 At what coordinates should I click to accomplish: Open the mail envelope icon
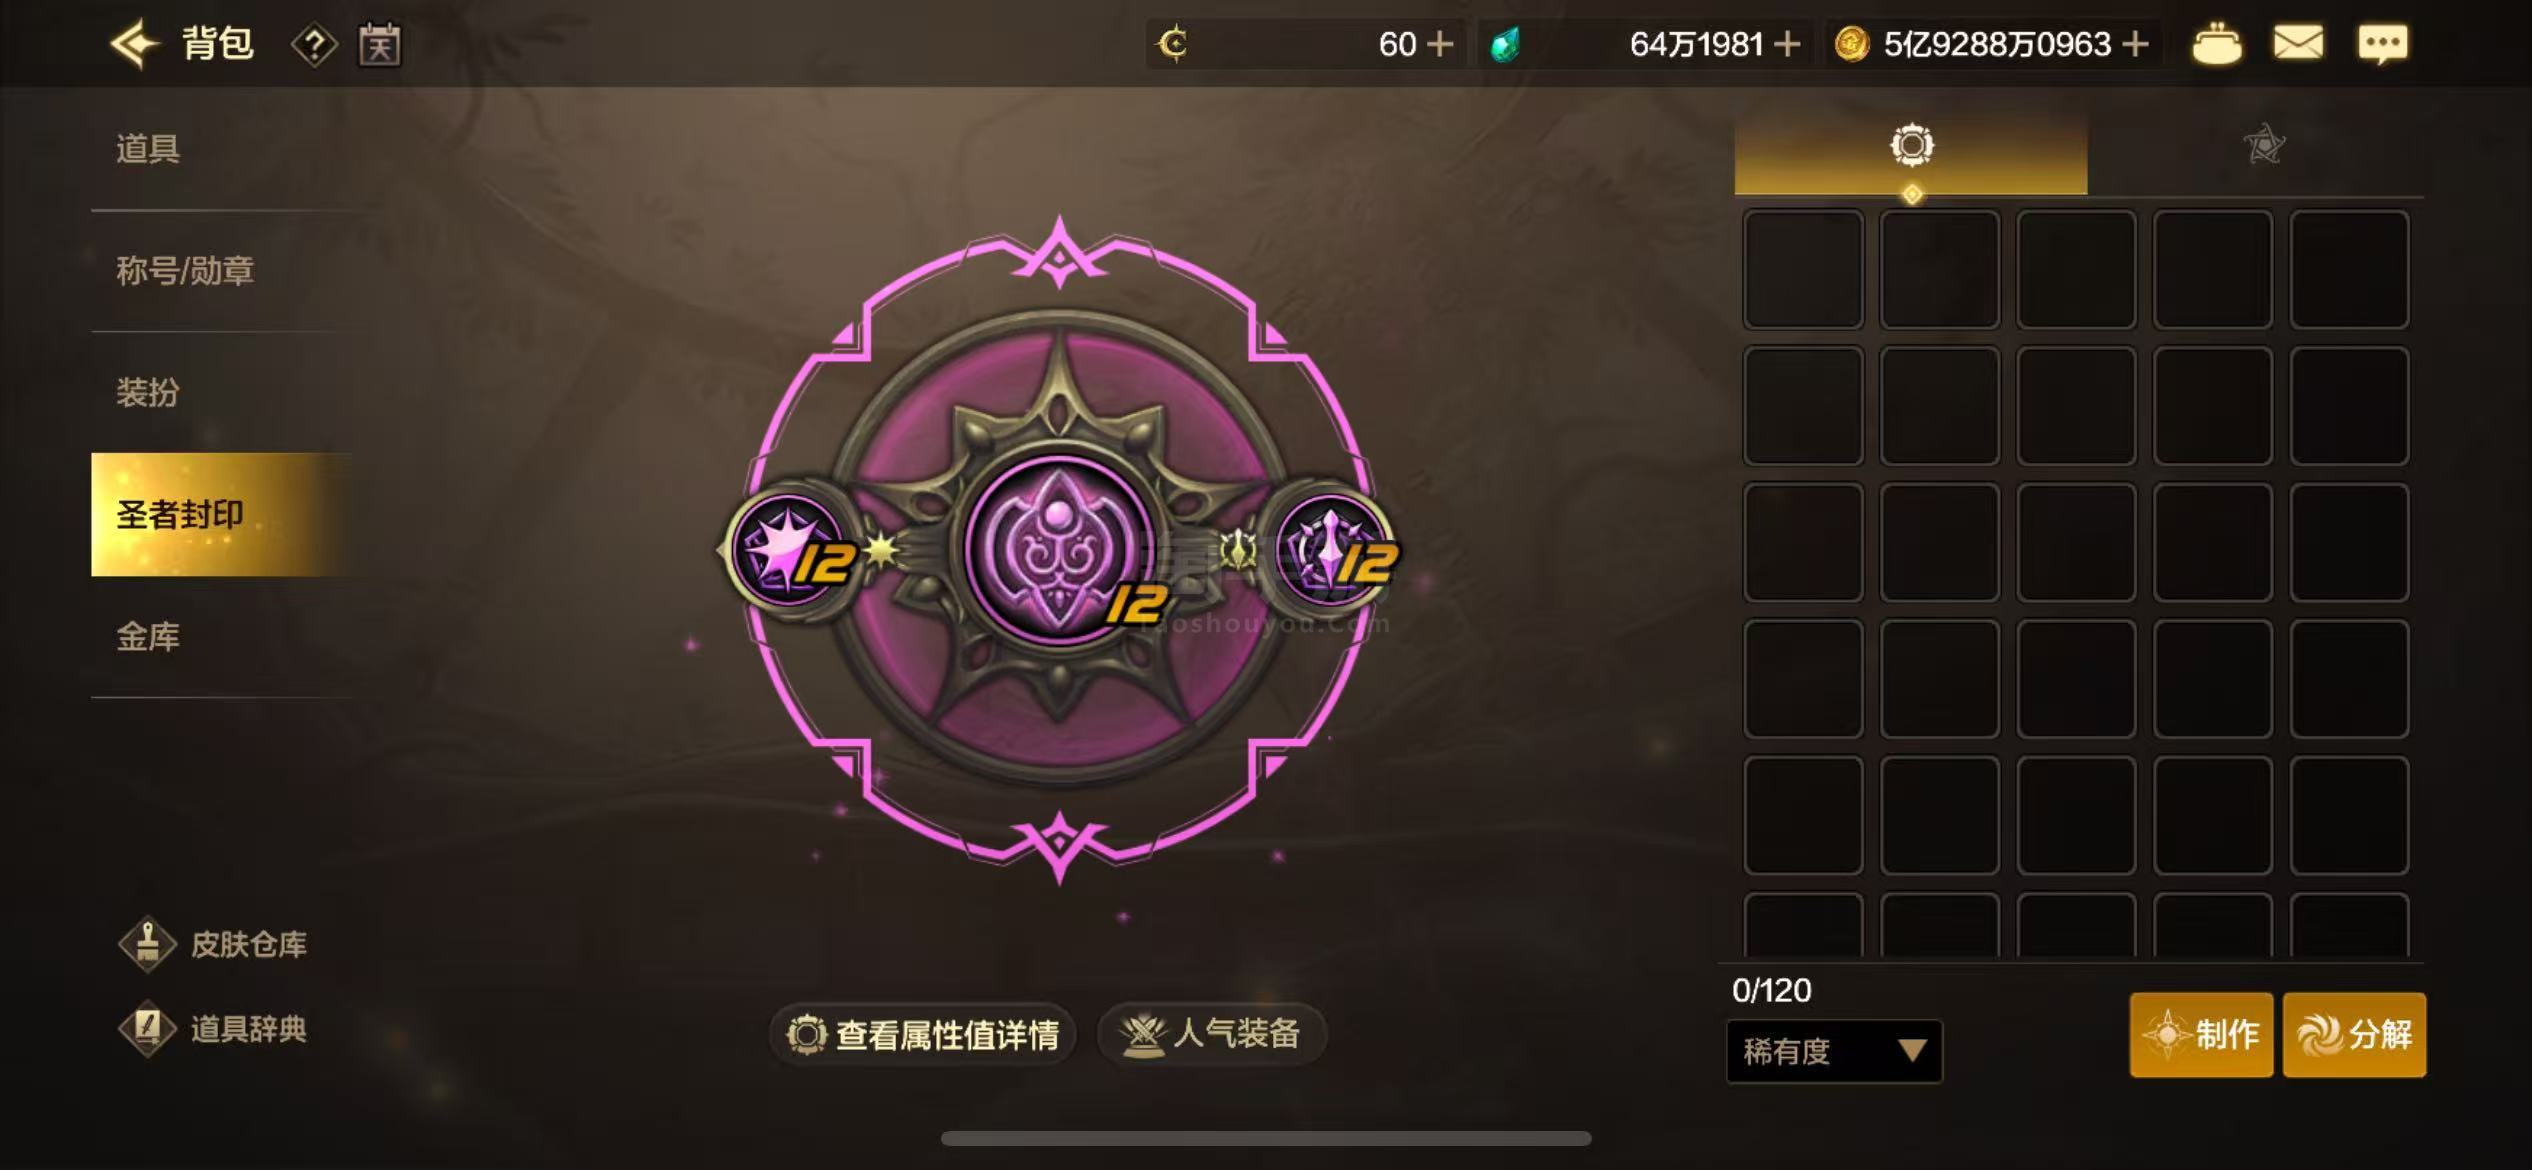click(2298, 44)
